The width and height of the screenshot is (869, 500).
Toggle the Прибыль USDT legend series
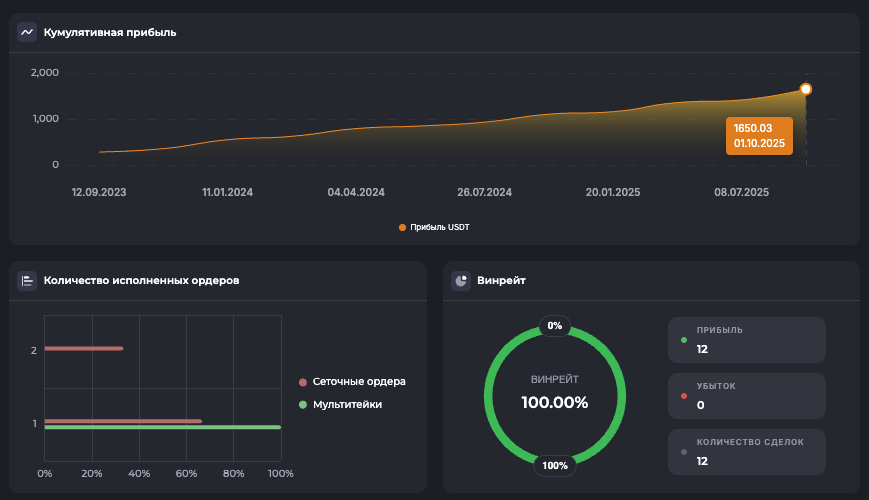pos(434,227)
